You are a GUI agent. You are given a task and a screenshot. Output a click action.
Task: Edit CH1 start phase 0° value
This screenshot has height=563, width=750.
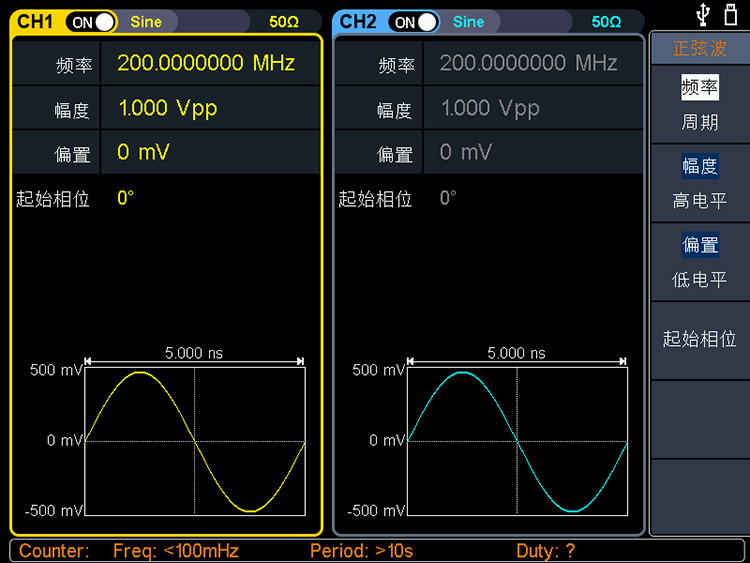pyautogui.click(x=126, y=198)
